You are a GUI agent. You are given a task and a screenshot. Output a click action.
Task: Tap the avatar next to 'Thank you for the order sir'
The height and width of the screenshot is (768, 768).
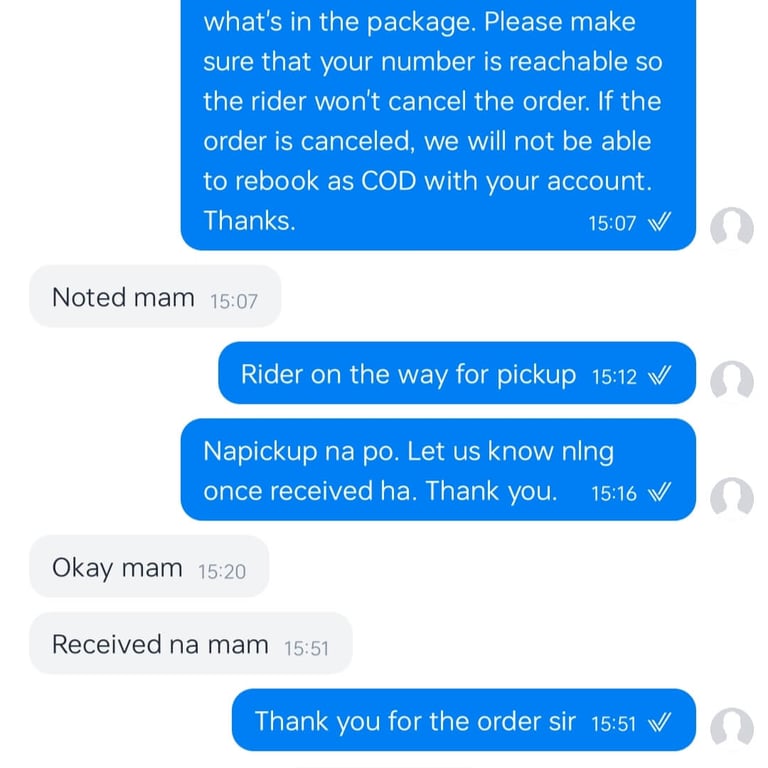(732, 729)
